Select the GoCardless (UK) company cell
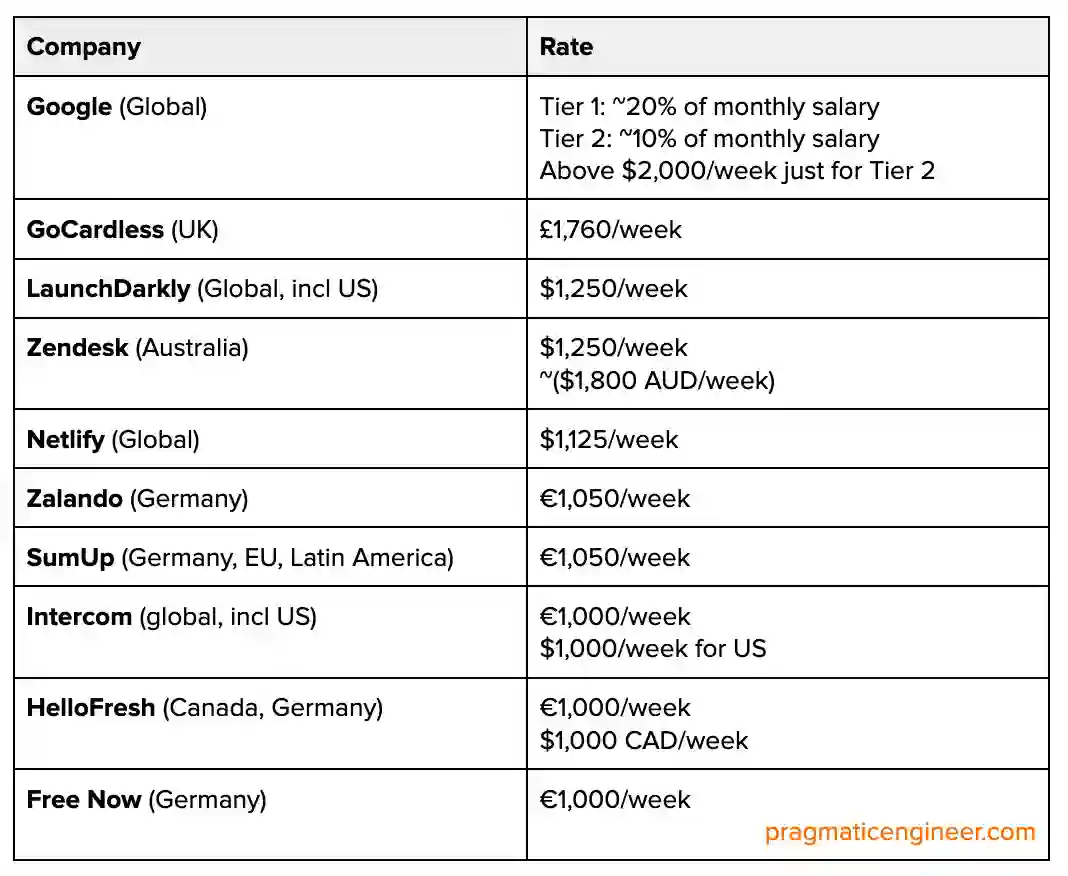This screenshot has width=1068, height=876. click(x=122, y=230)
